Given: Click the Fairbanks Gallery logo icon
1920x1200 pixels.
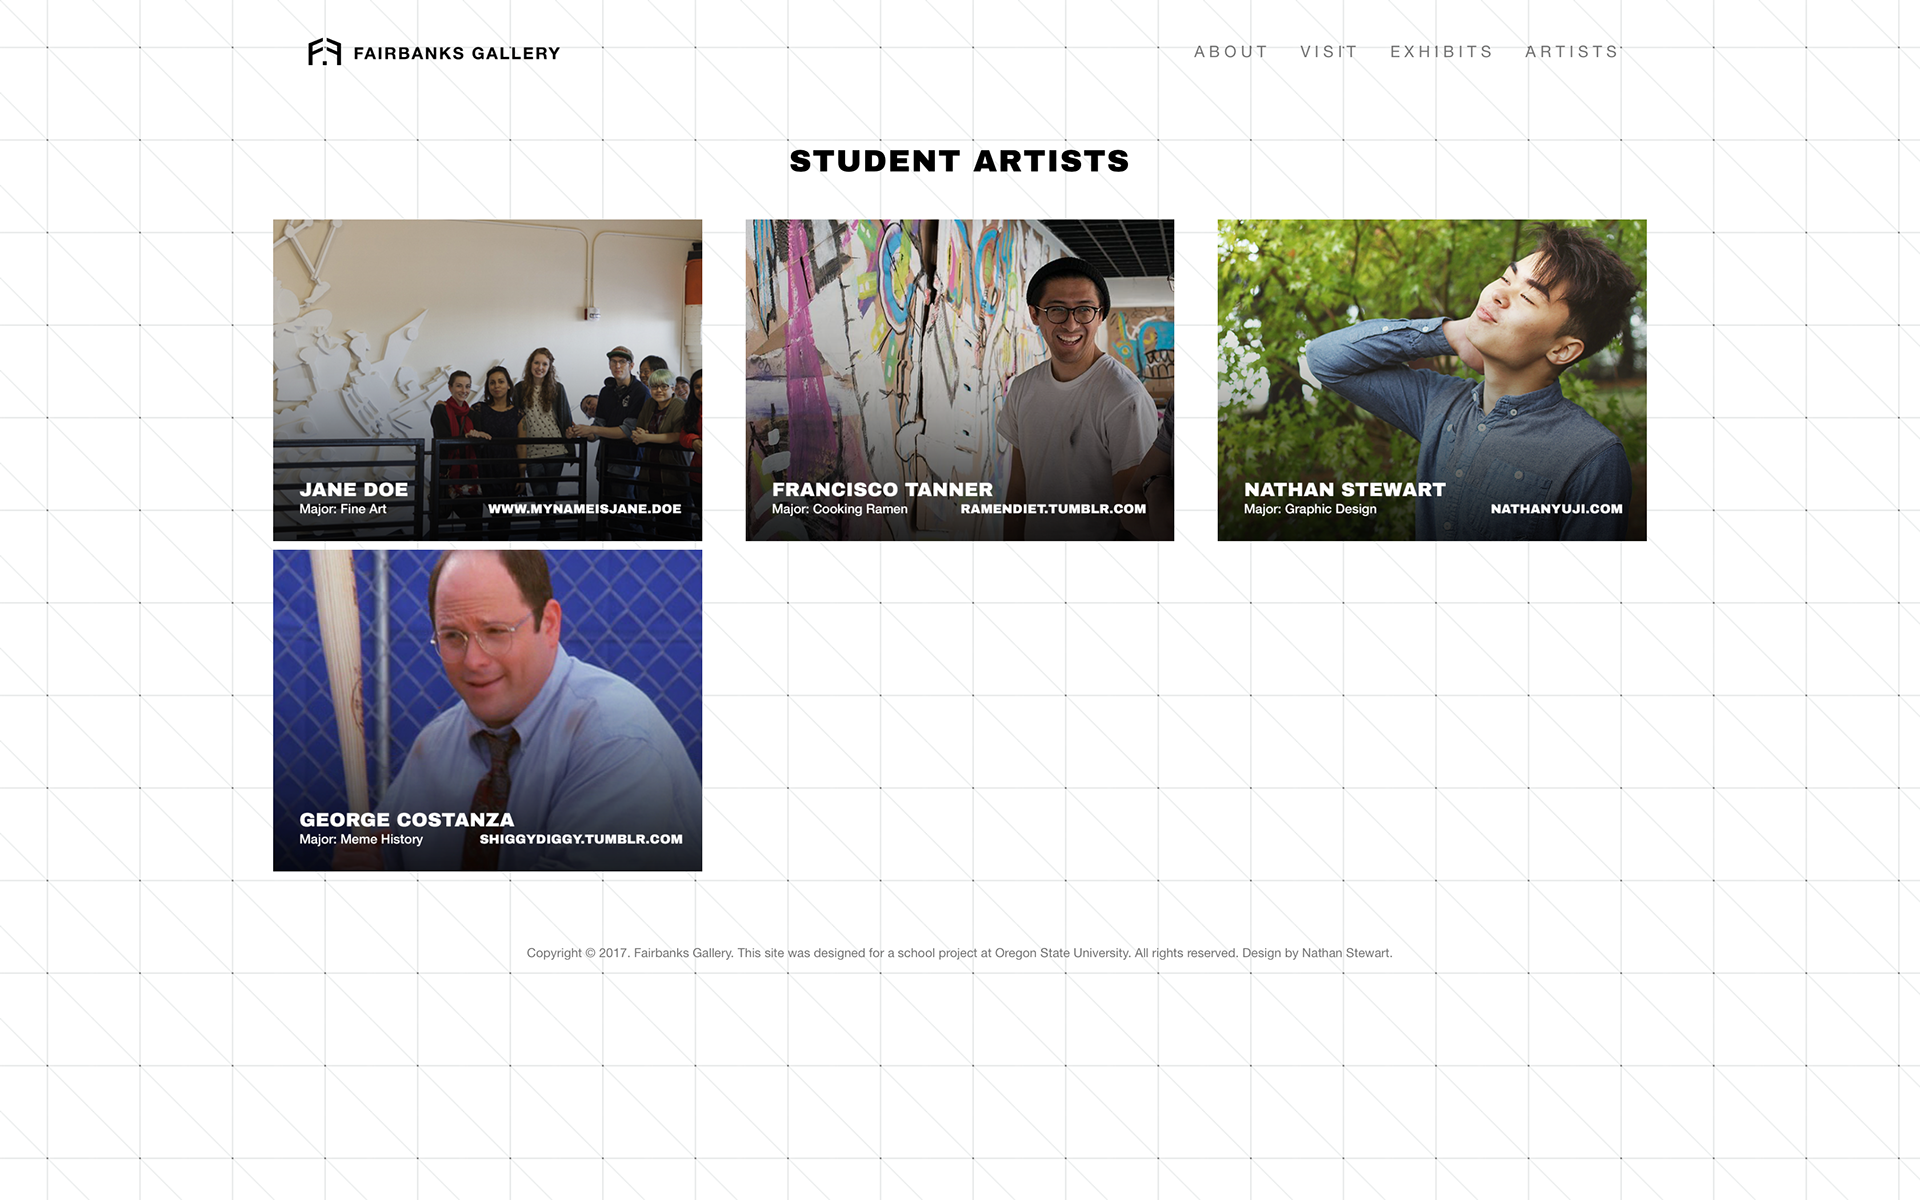Looking at the screenshot, I should (x=324, y=52).
